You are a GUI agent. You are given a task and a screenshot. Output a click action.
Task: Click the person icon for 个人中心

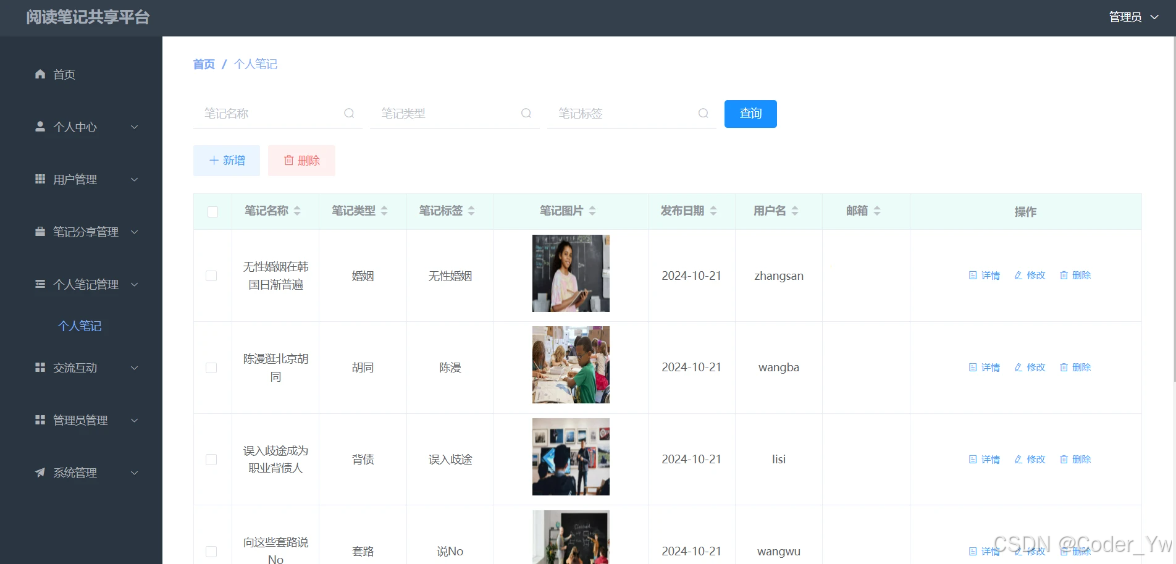tap(40, 127)
